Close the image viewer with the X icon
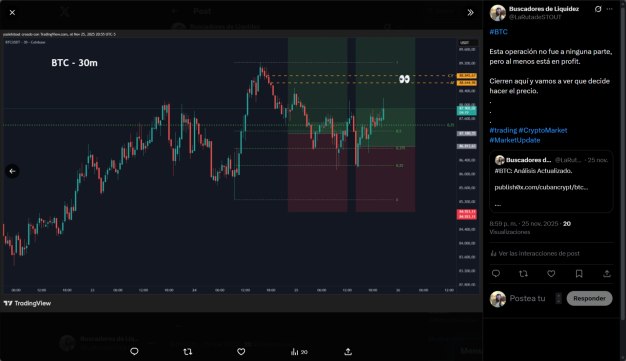Image resolution: width=626 pixels, height=361 pixels. 12,12
